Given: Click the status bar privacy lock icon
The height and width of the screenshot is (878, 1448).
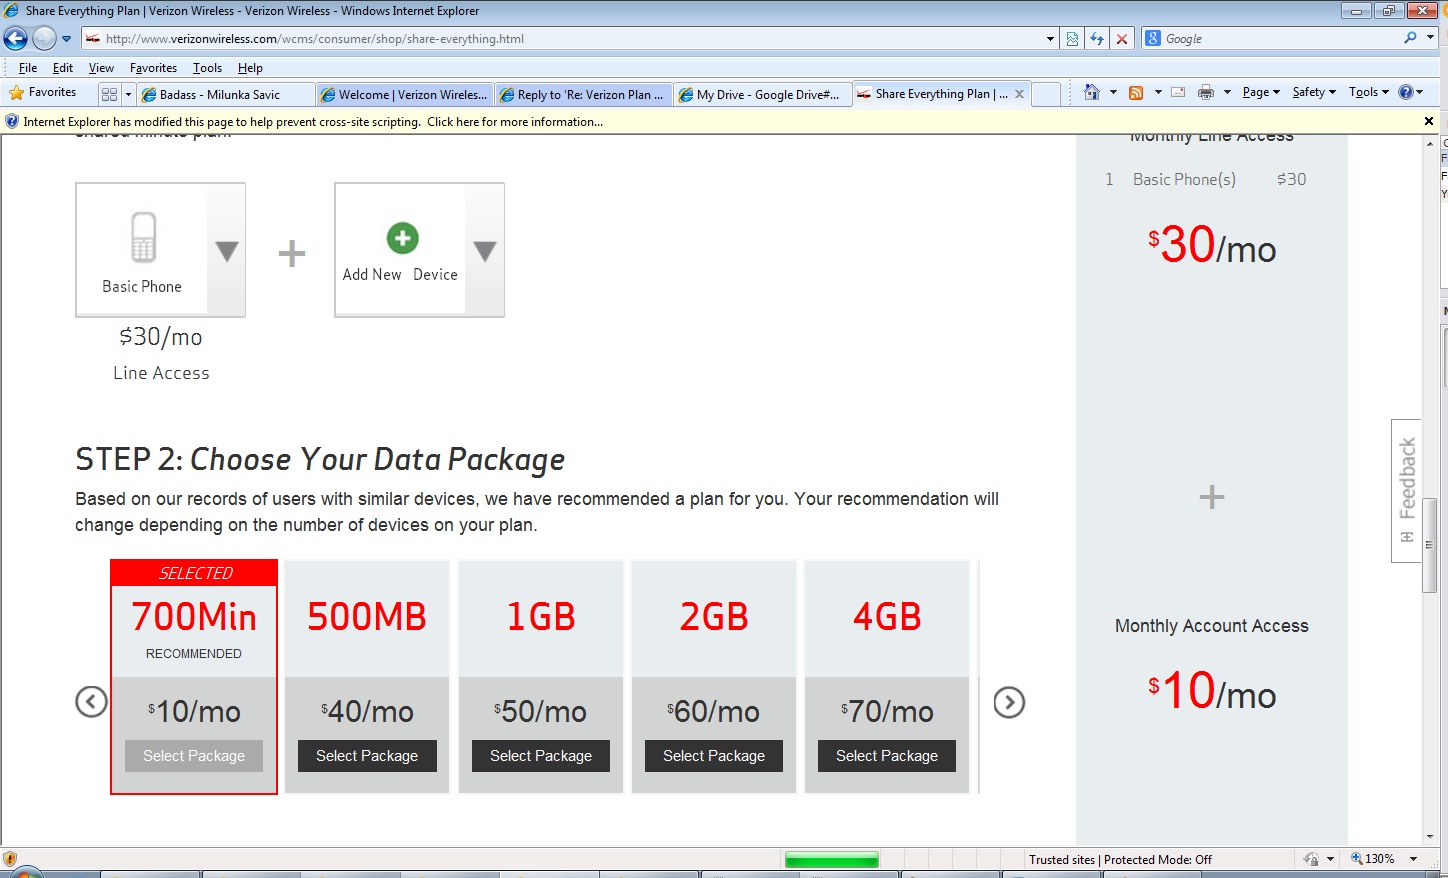Looking at the screenshot, I should [x=1311, y=859].
